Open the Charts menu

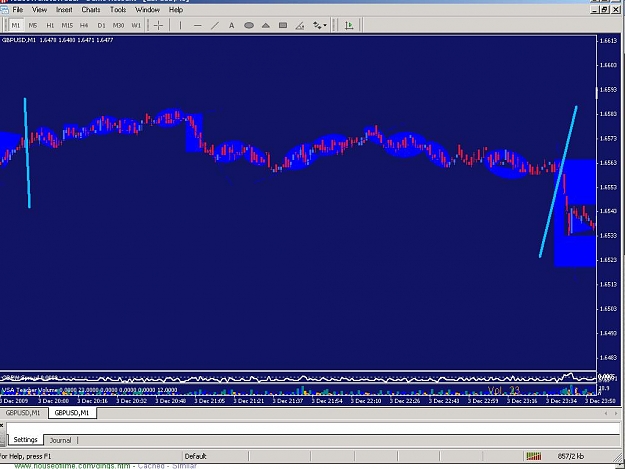[x=91, y=10]
